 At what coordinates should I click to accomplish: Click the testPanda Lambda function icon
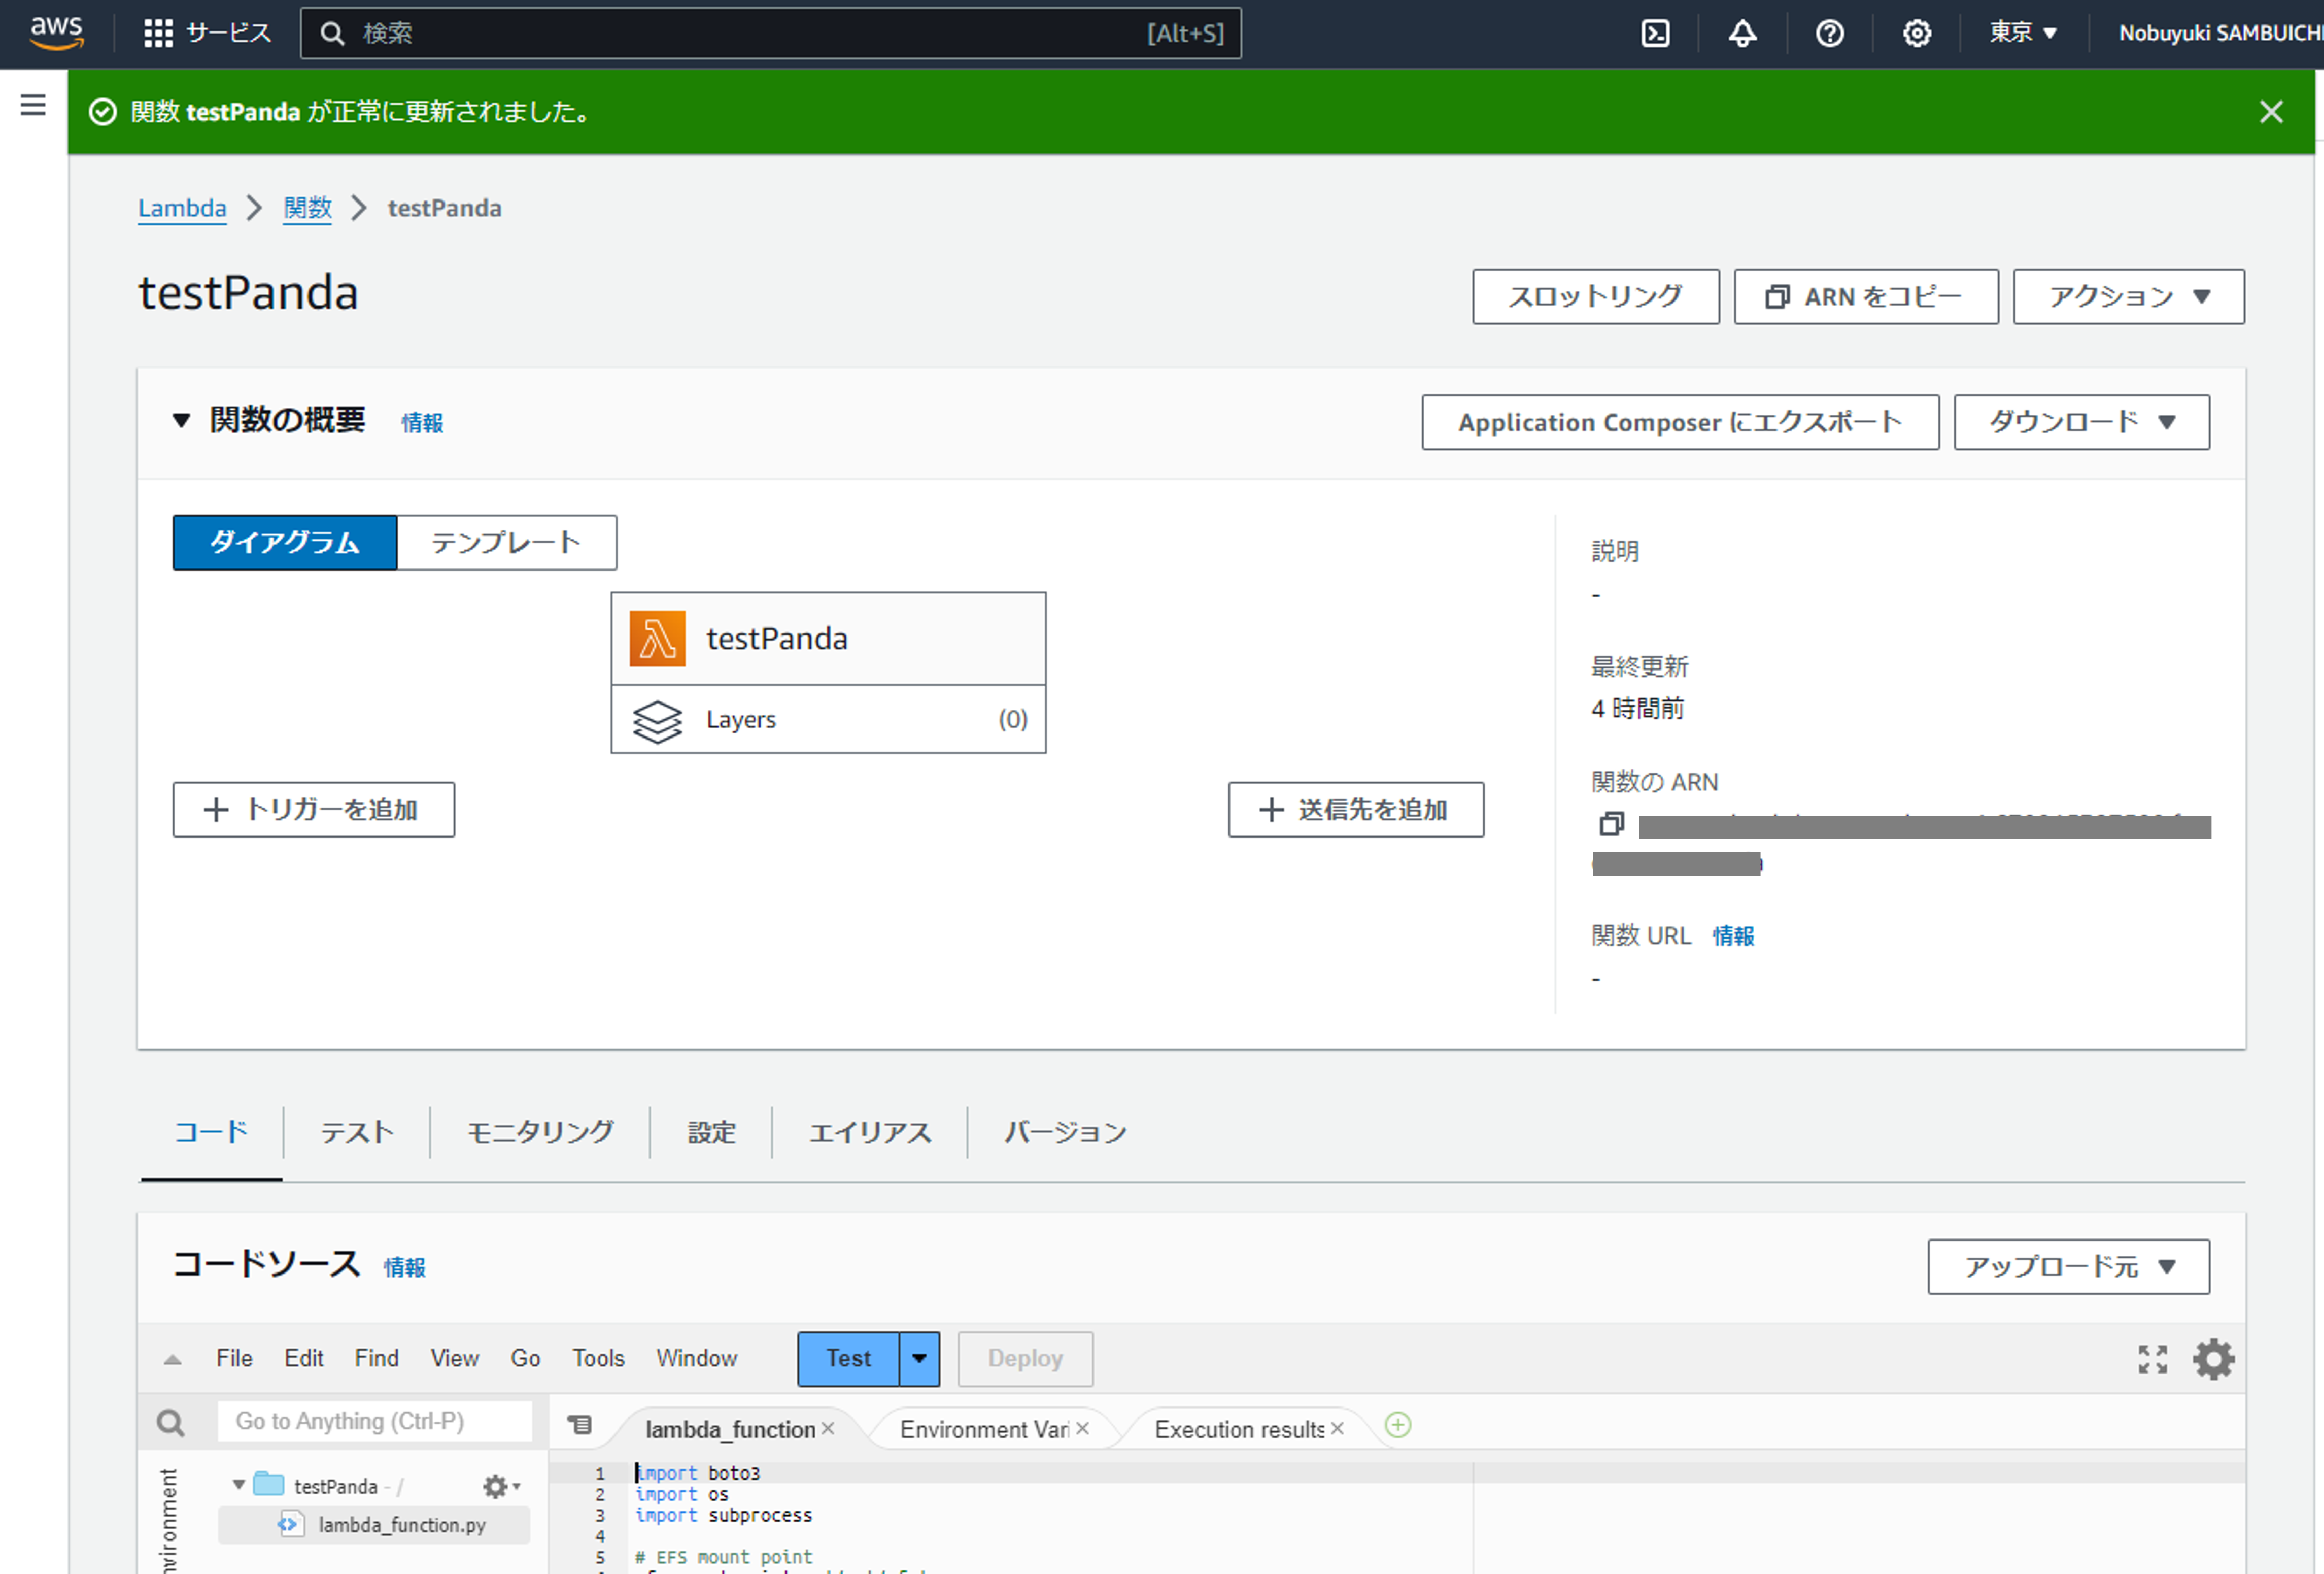[657, 638]
